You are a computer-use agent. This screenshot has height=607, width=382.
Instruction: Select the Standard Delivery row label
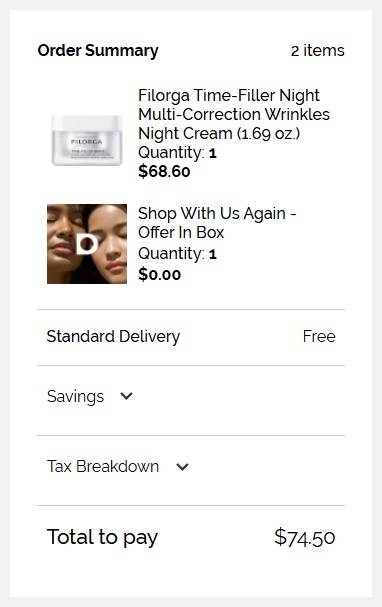[113, 336]
